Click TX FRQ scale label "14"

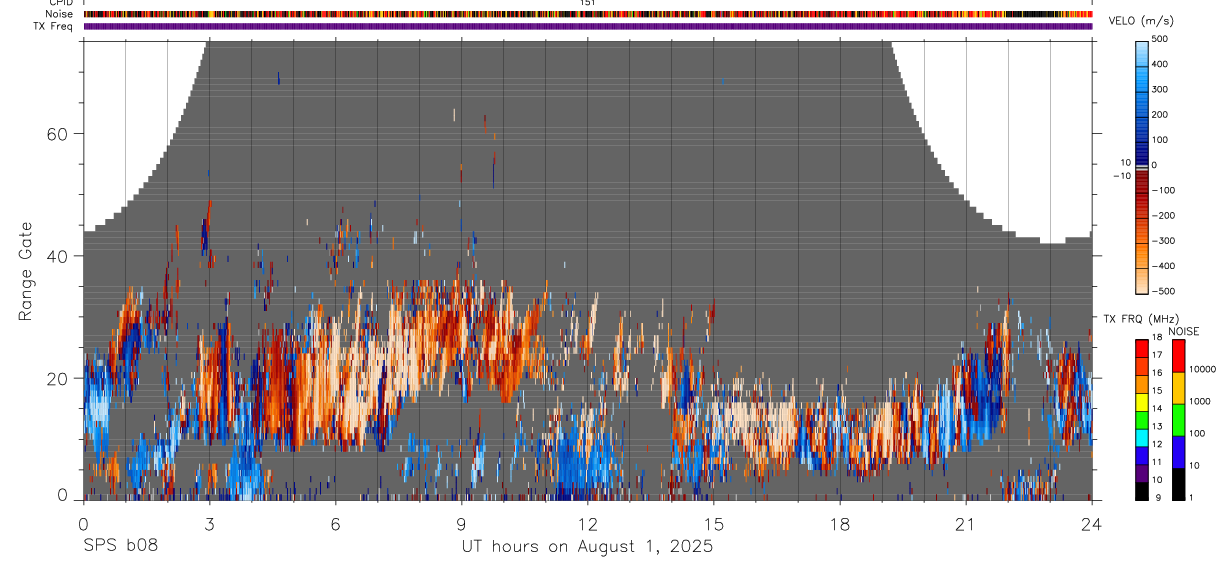(x=1157, y=409)
